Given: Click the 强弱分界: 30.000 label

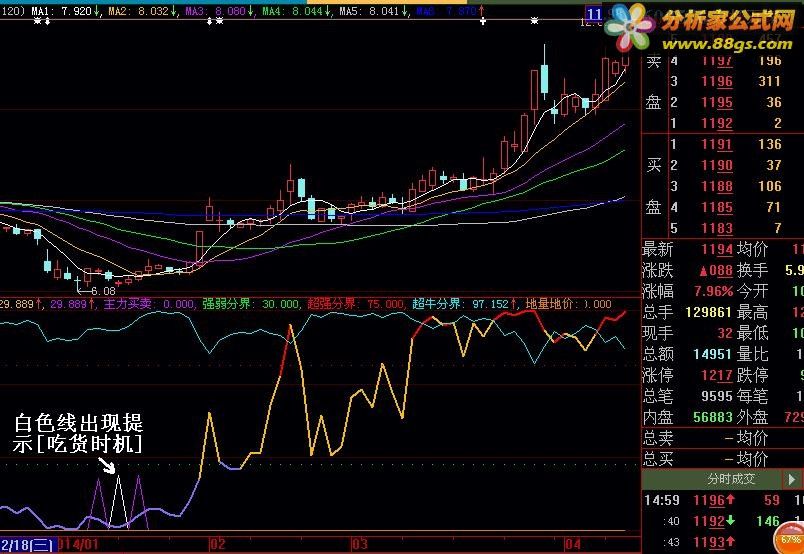Looking at the screenshot, I should 251,304.
